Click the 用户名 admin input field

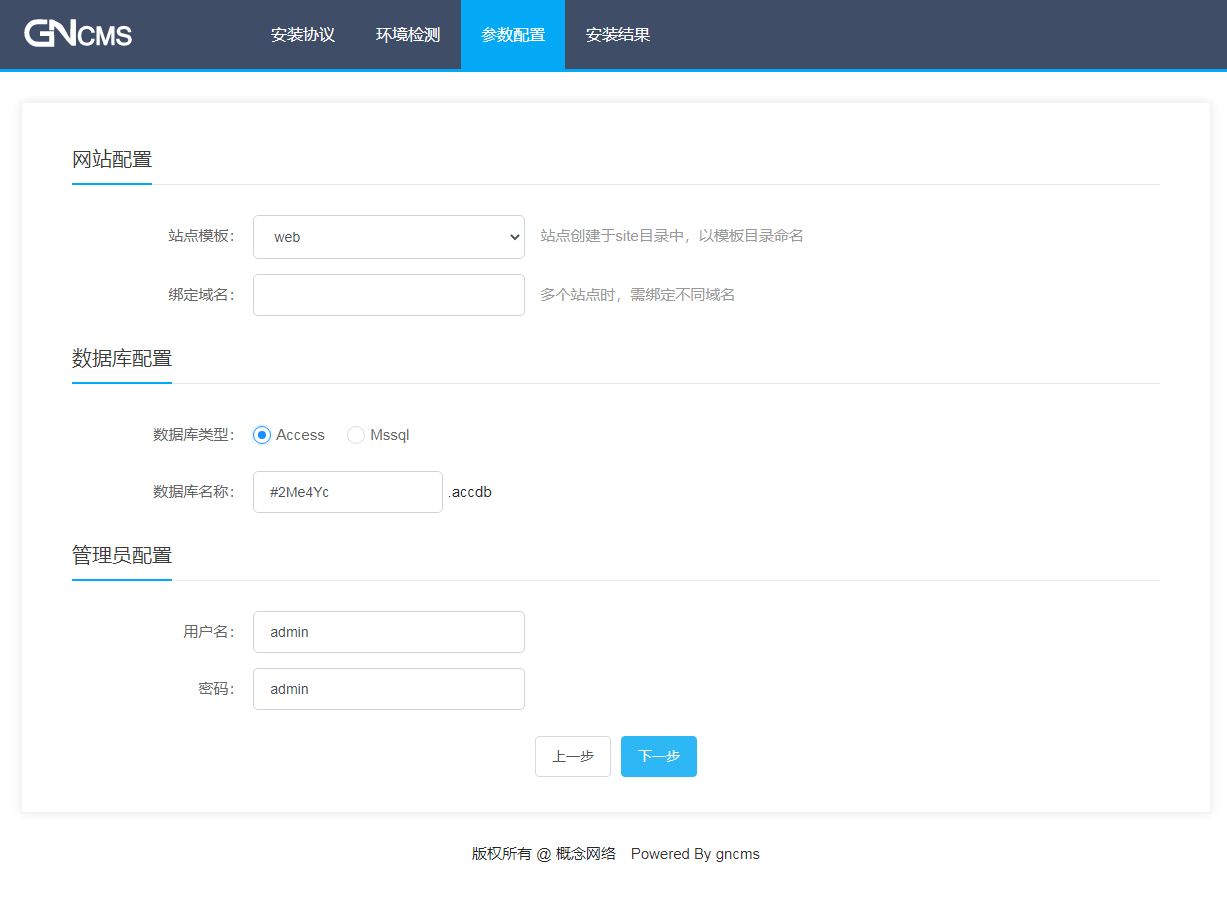pos(389,632)
